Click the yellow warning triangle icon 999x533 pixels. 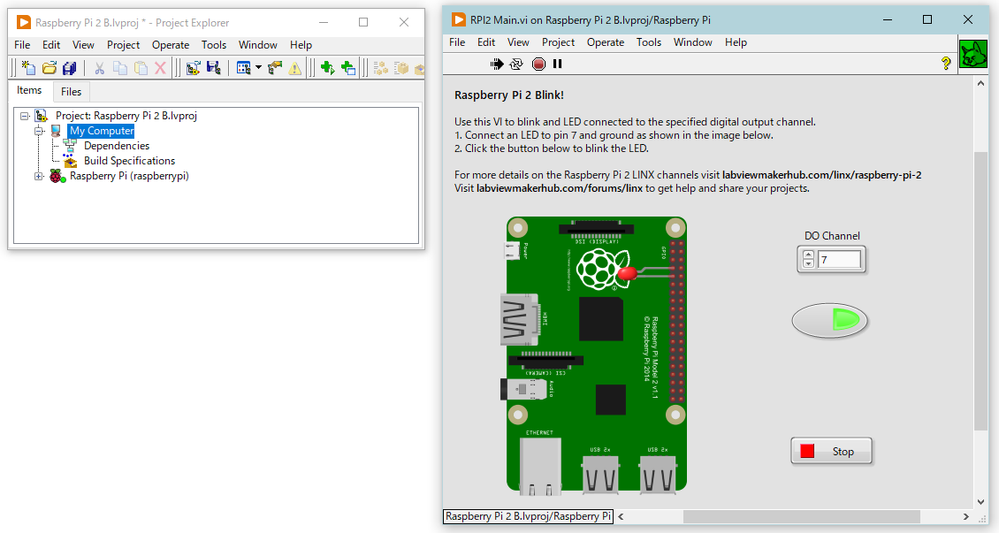(295, 68)
